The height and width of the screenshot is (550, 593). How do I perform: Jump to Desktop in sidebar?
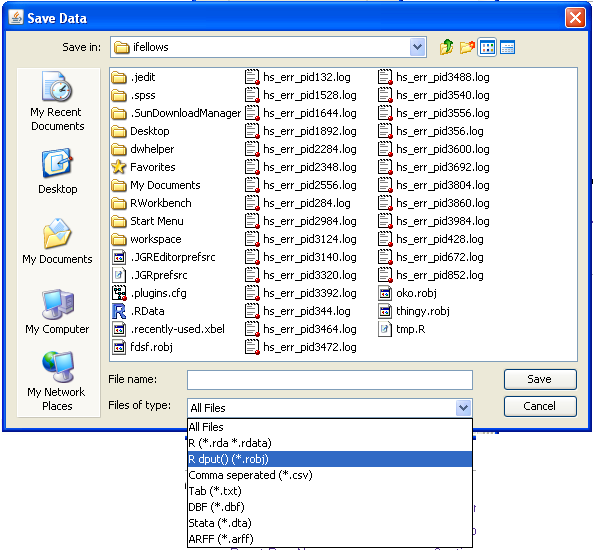tap(57, 171)
